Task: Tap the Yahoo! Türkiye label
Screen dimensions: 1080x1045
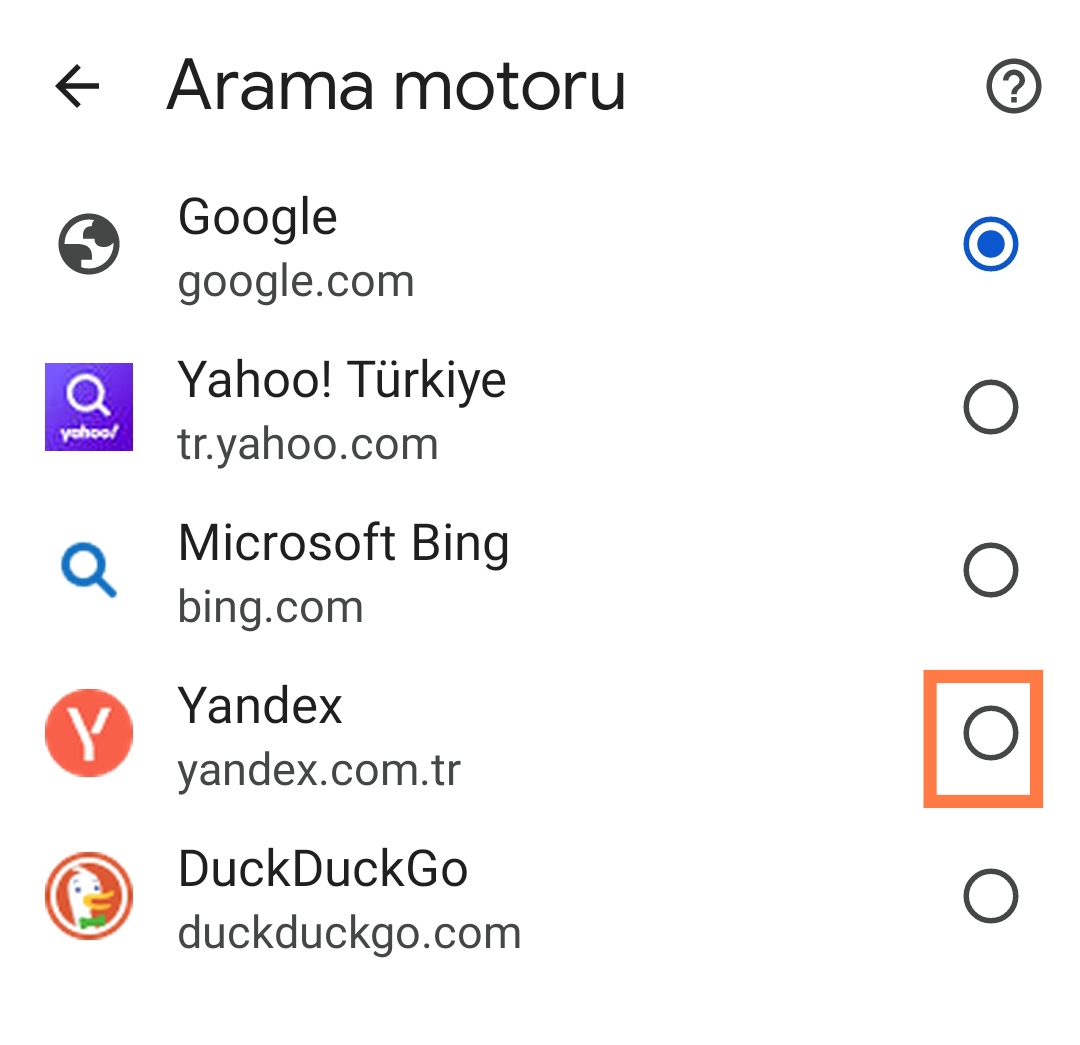Action: [x=342, y=381]
